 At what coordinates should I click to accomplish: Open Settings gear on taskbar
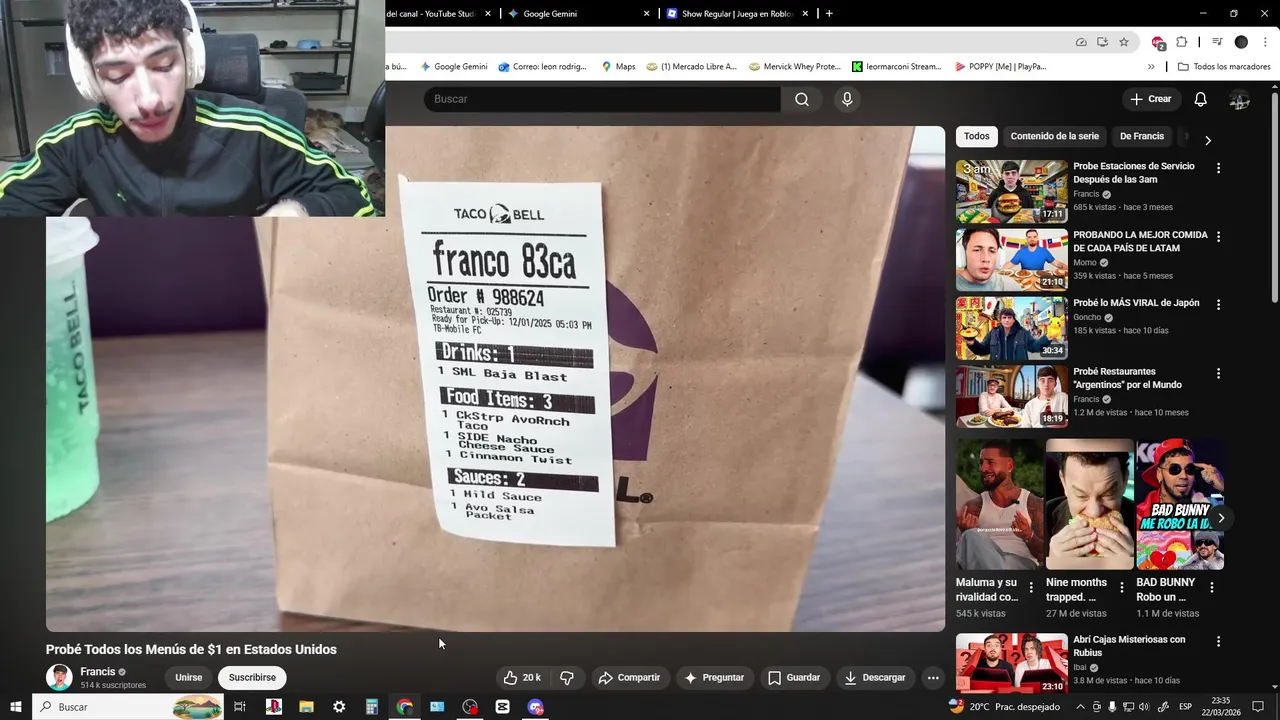point(339,706)
